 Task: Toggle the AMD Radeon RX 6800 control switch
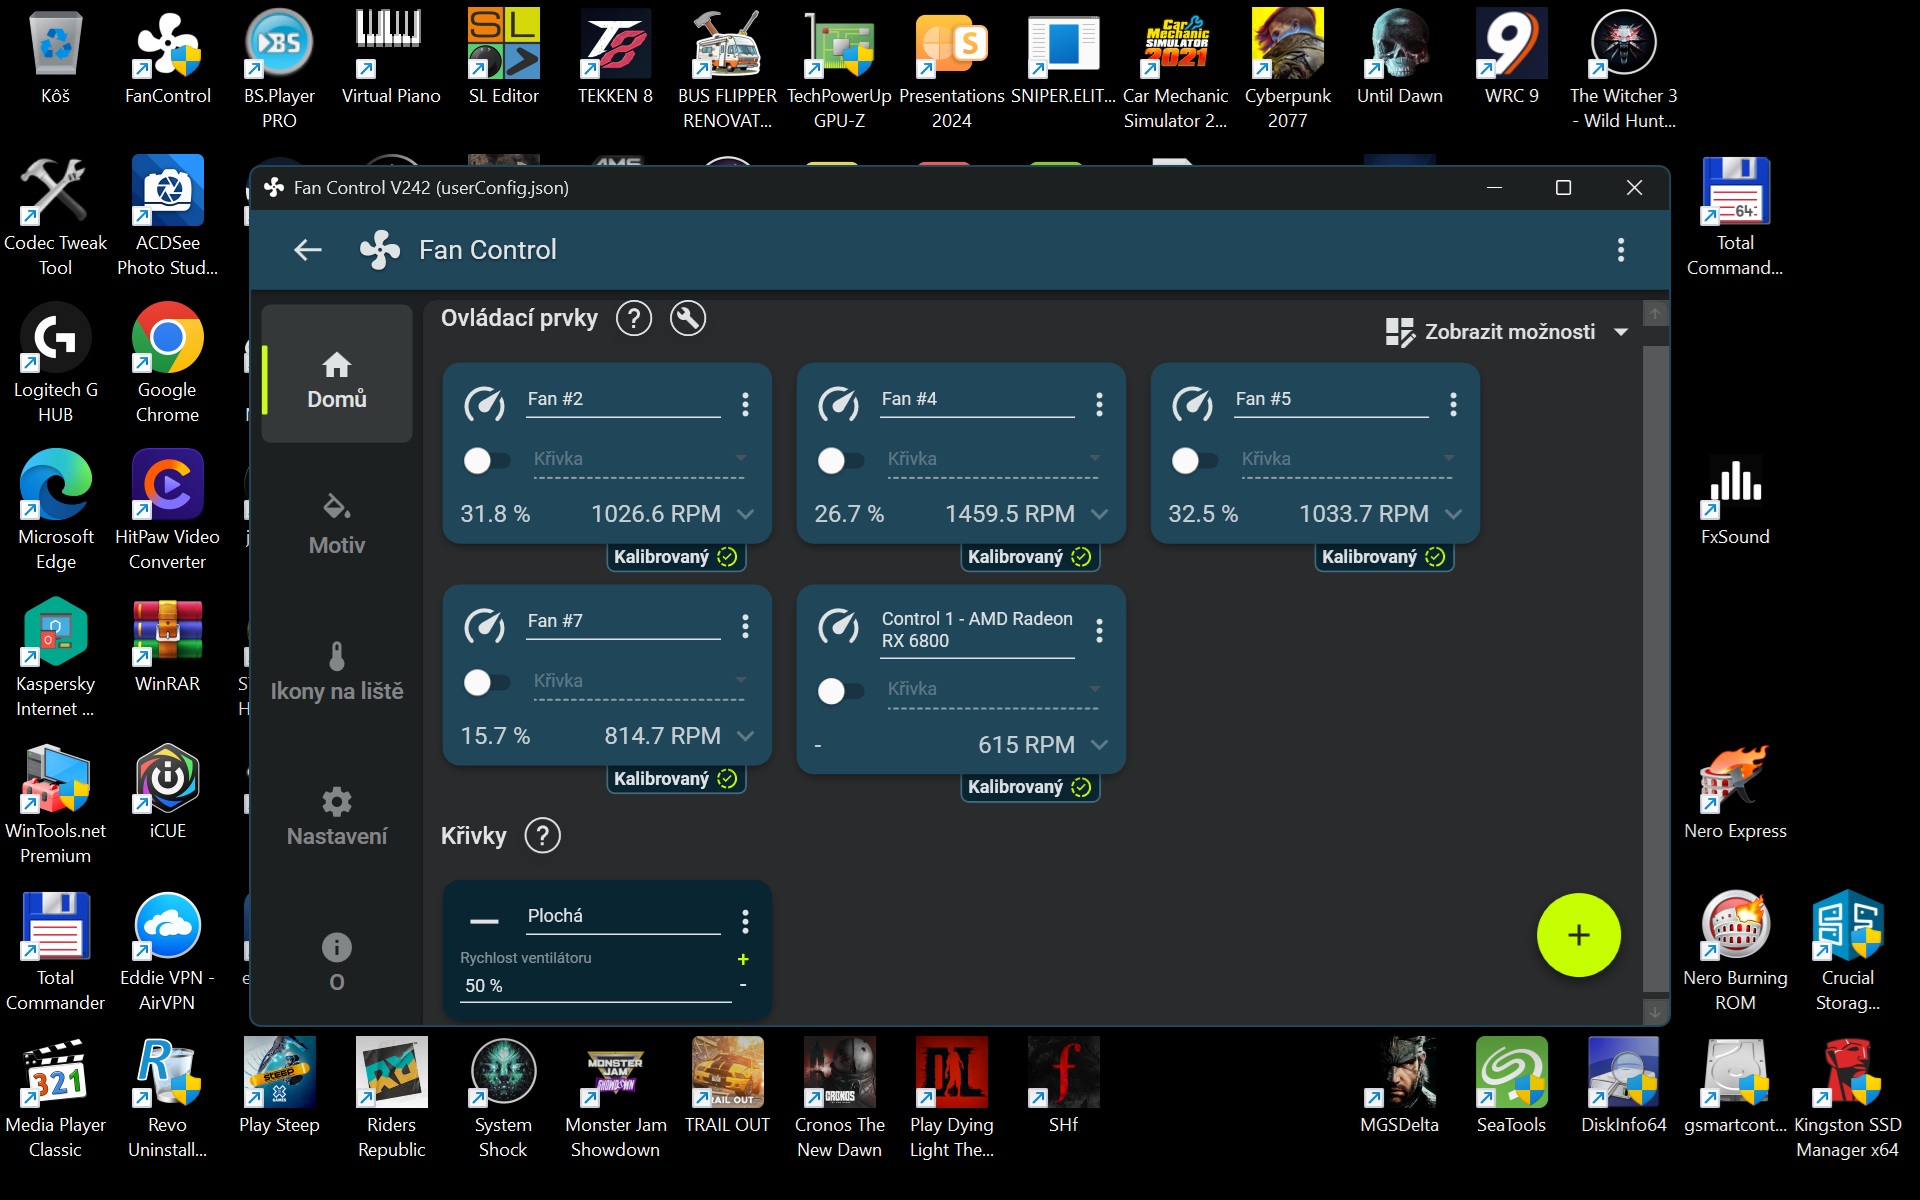840,690
